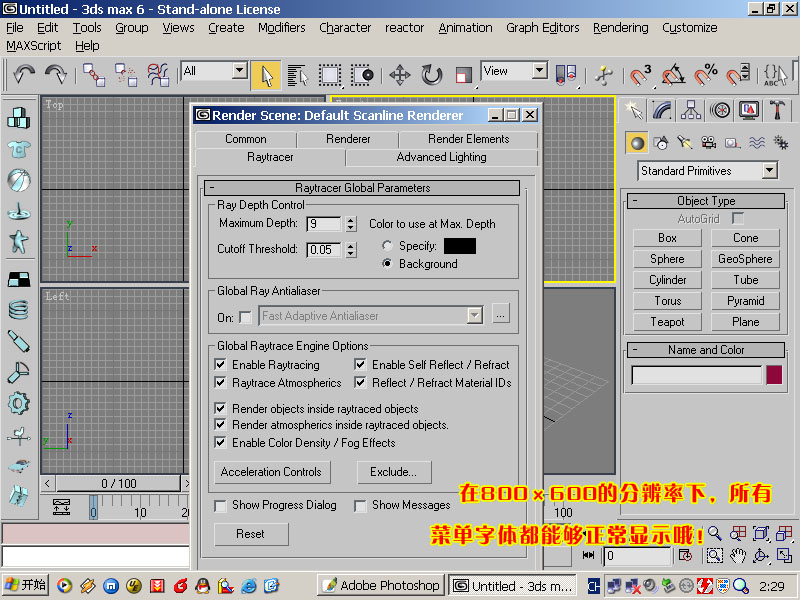Screen dimensions: 800x600
Task: Click the Cutoff Threshold spinner arrows
Action: pos(351,249)
